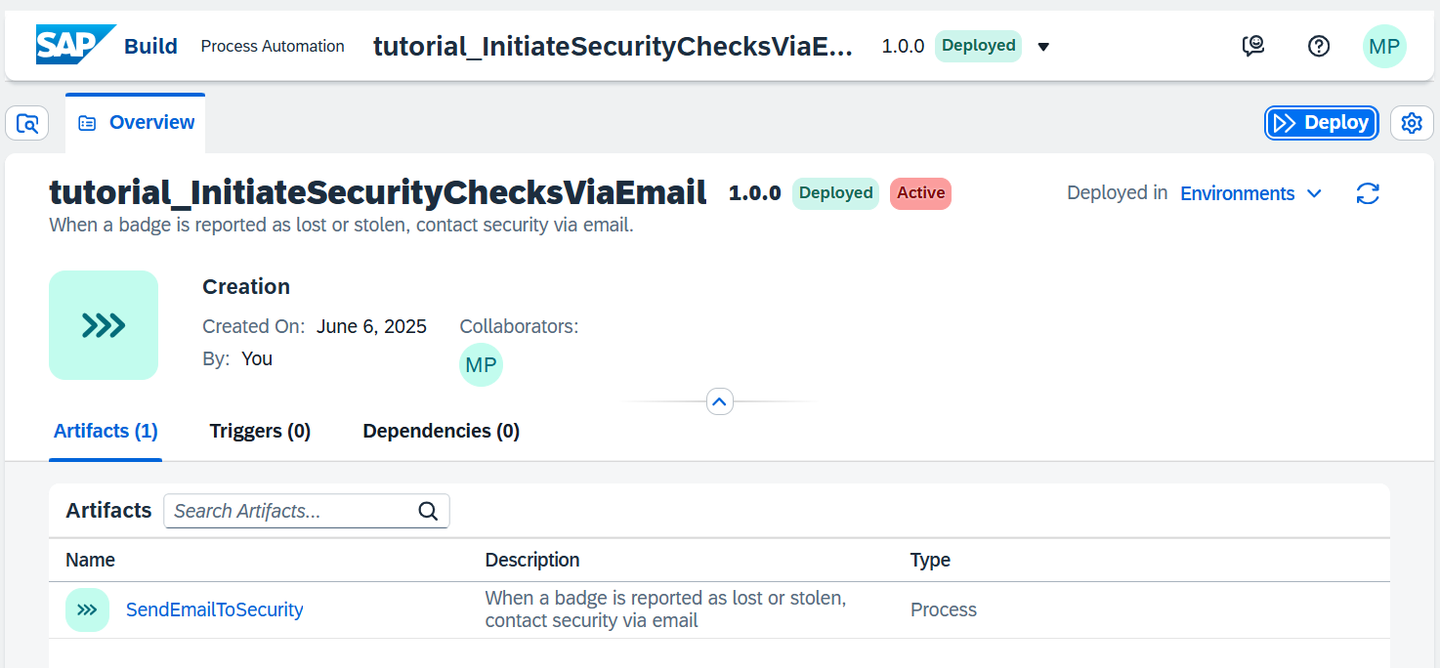Click the project description subtitle
Screen dimensions: 1440x668
[341, 225]
